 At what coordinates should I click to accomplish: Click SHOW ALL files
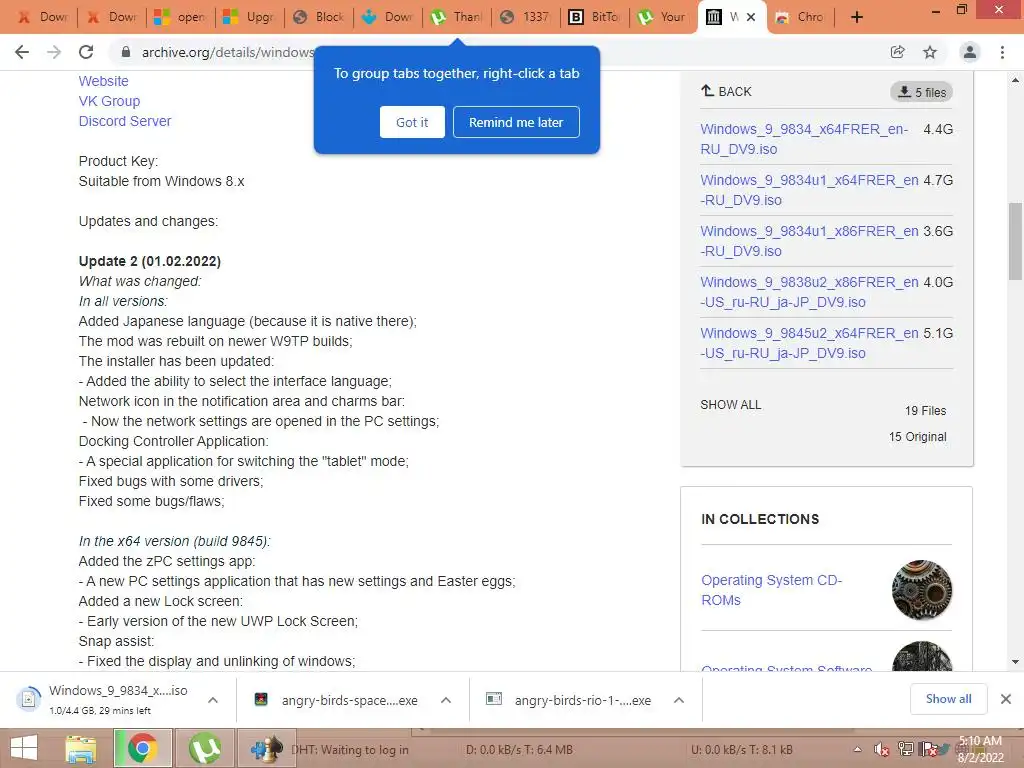pos(731,405)
